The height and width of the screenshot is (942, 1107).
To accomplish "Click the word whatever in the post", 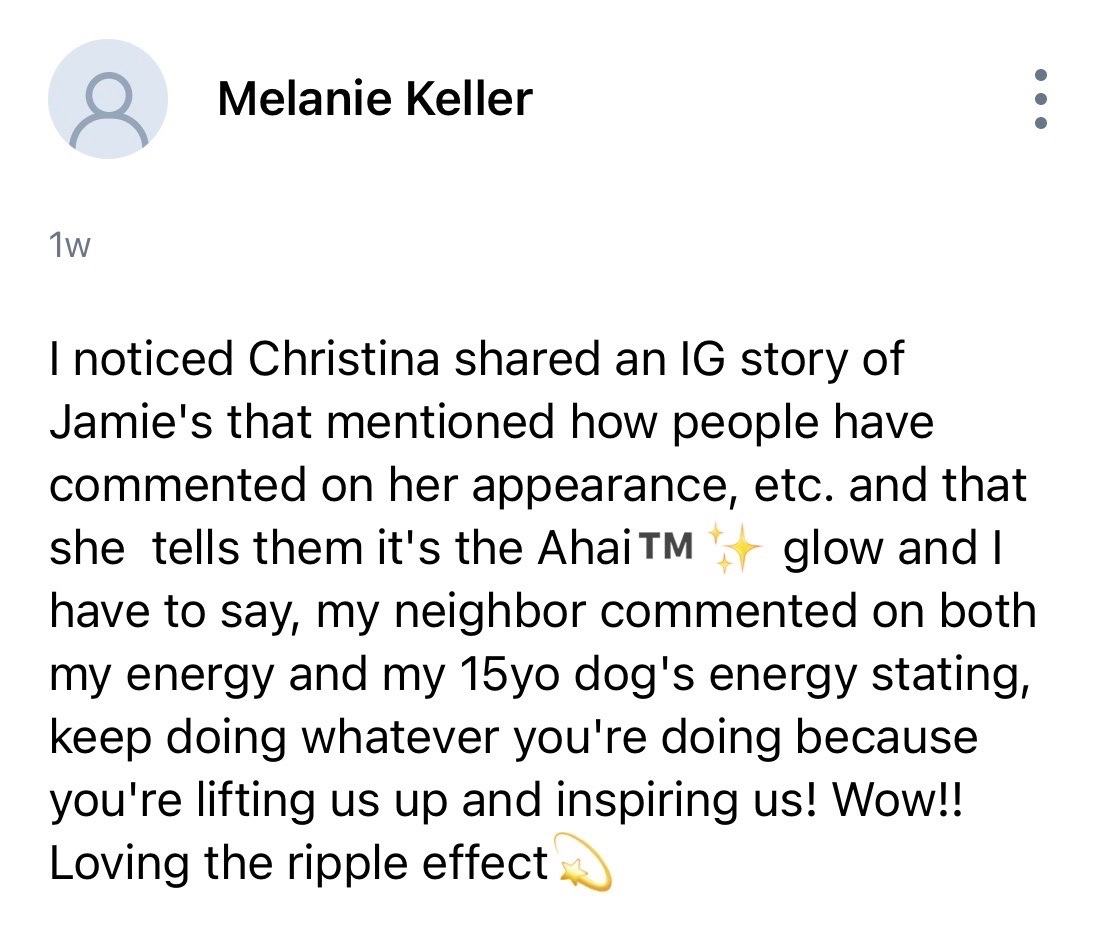I will click(x=401, y=737).
